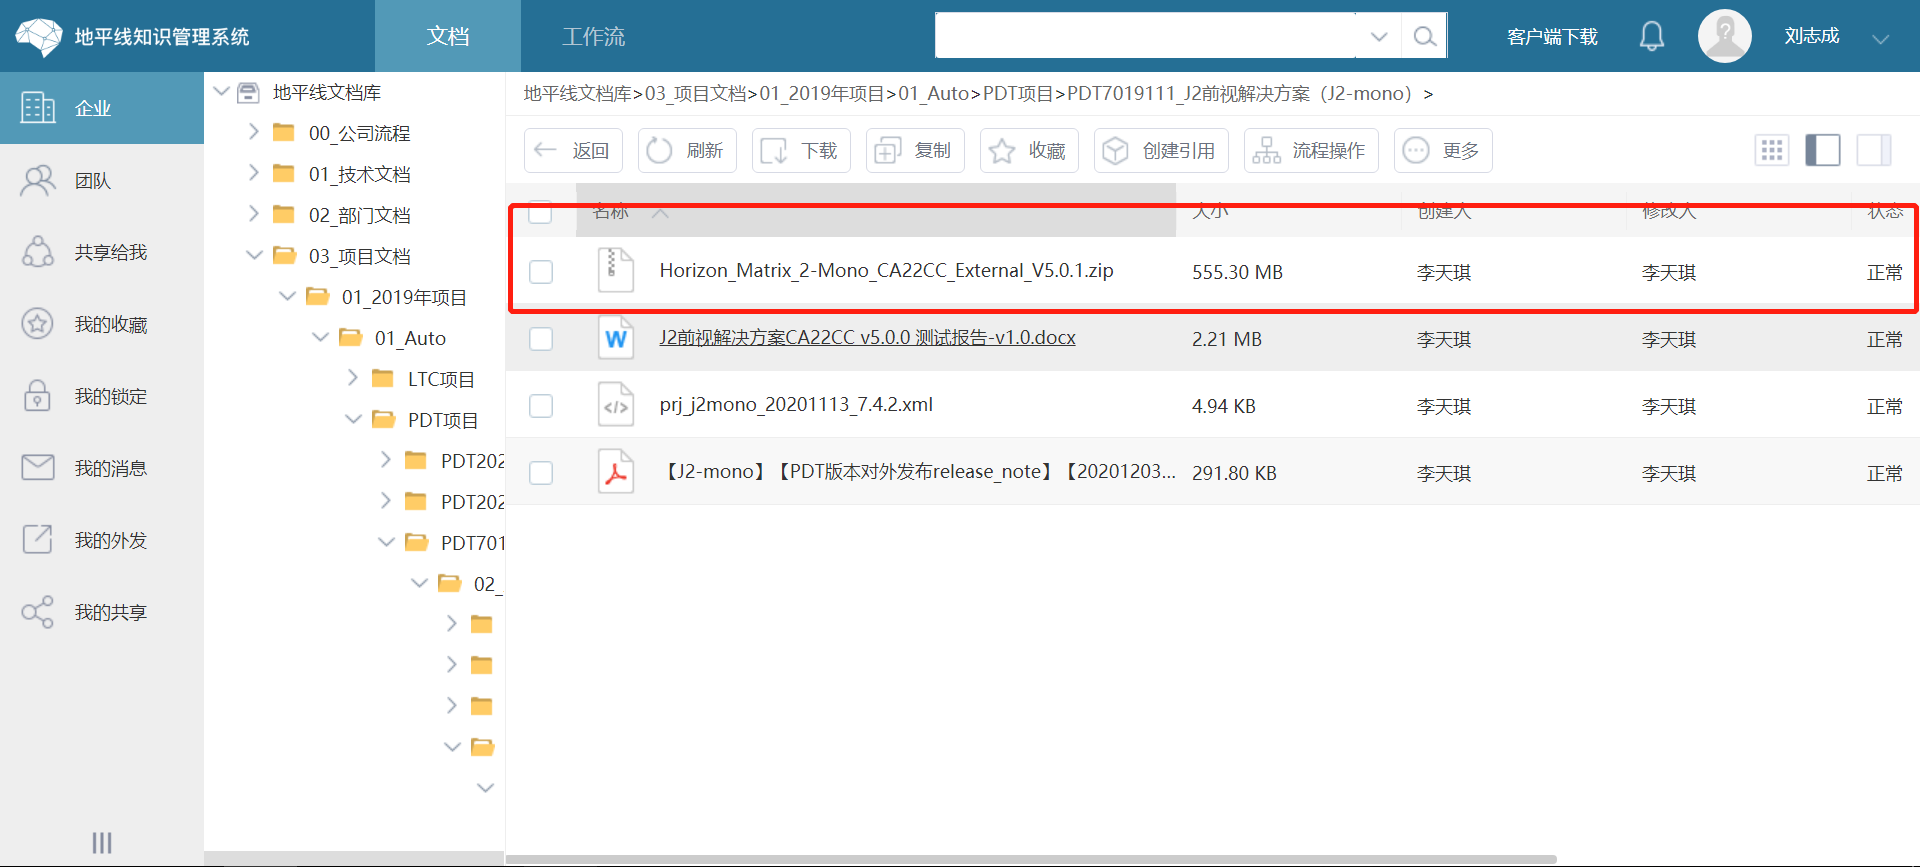Switch to the 文档 tab
This screenshot has width=1920, height=867.
point(448,36)
